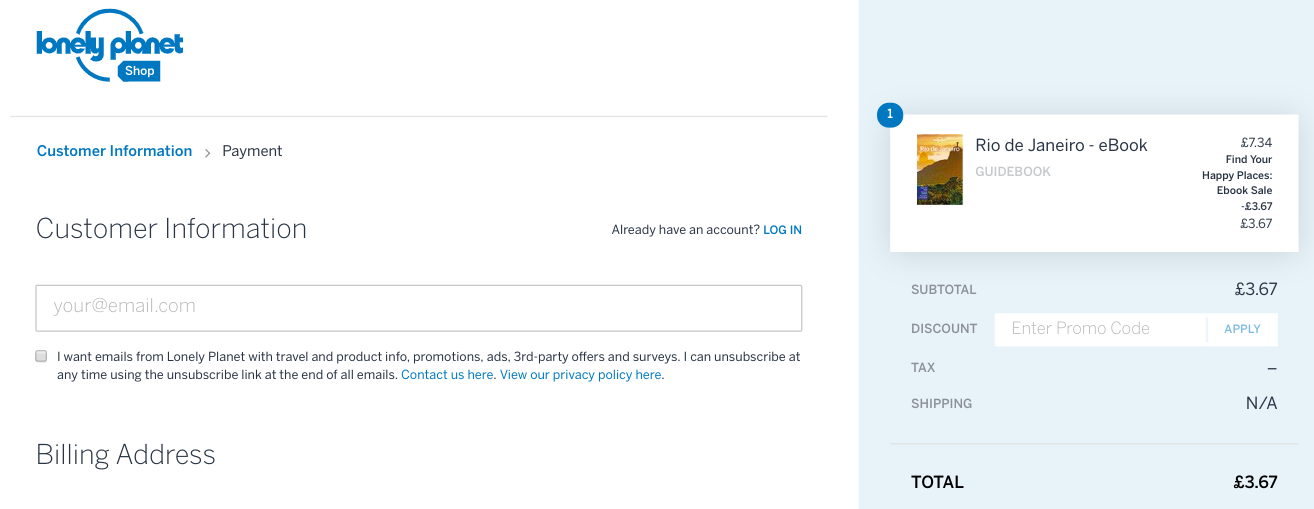Switch to the Payment breadcrumb step

coord(252,151)
